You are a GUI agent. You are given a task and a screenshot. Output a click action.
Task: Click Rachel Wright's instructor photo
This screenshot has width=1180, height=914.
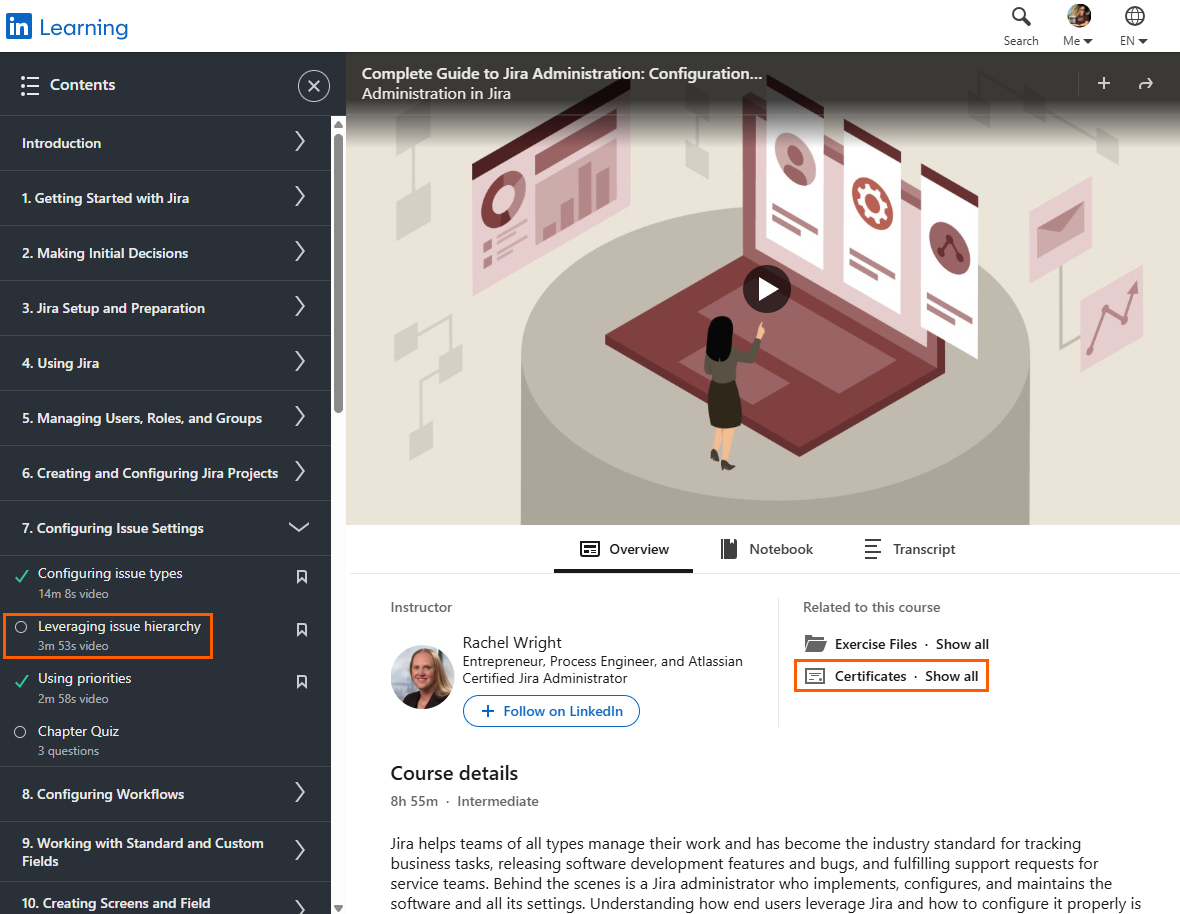tap(422, 677)
